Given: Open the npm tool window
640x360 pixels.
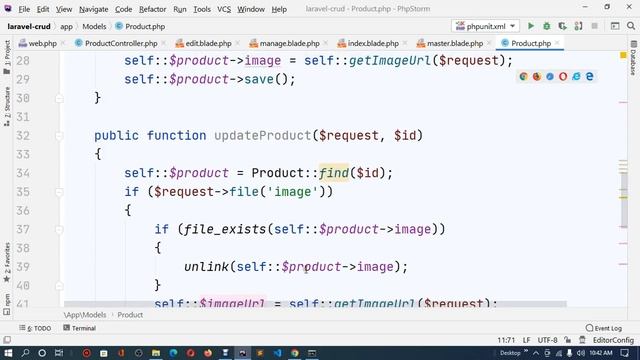Looking at the screenshot, I should [x=7, y=304].
